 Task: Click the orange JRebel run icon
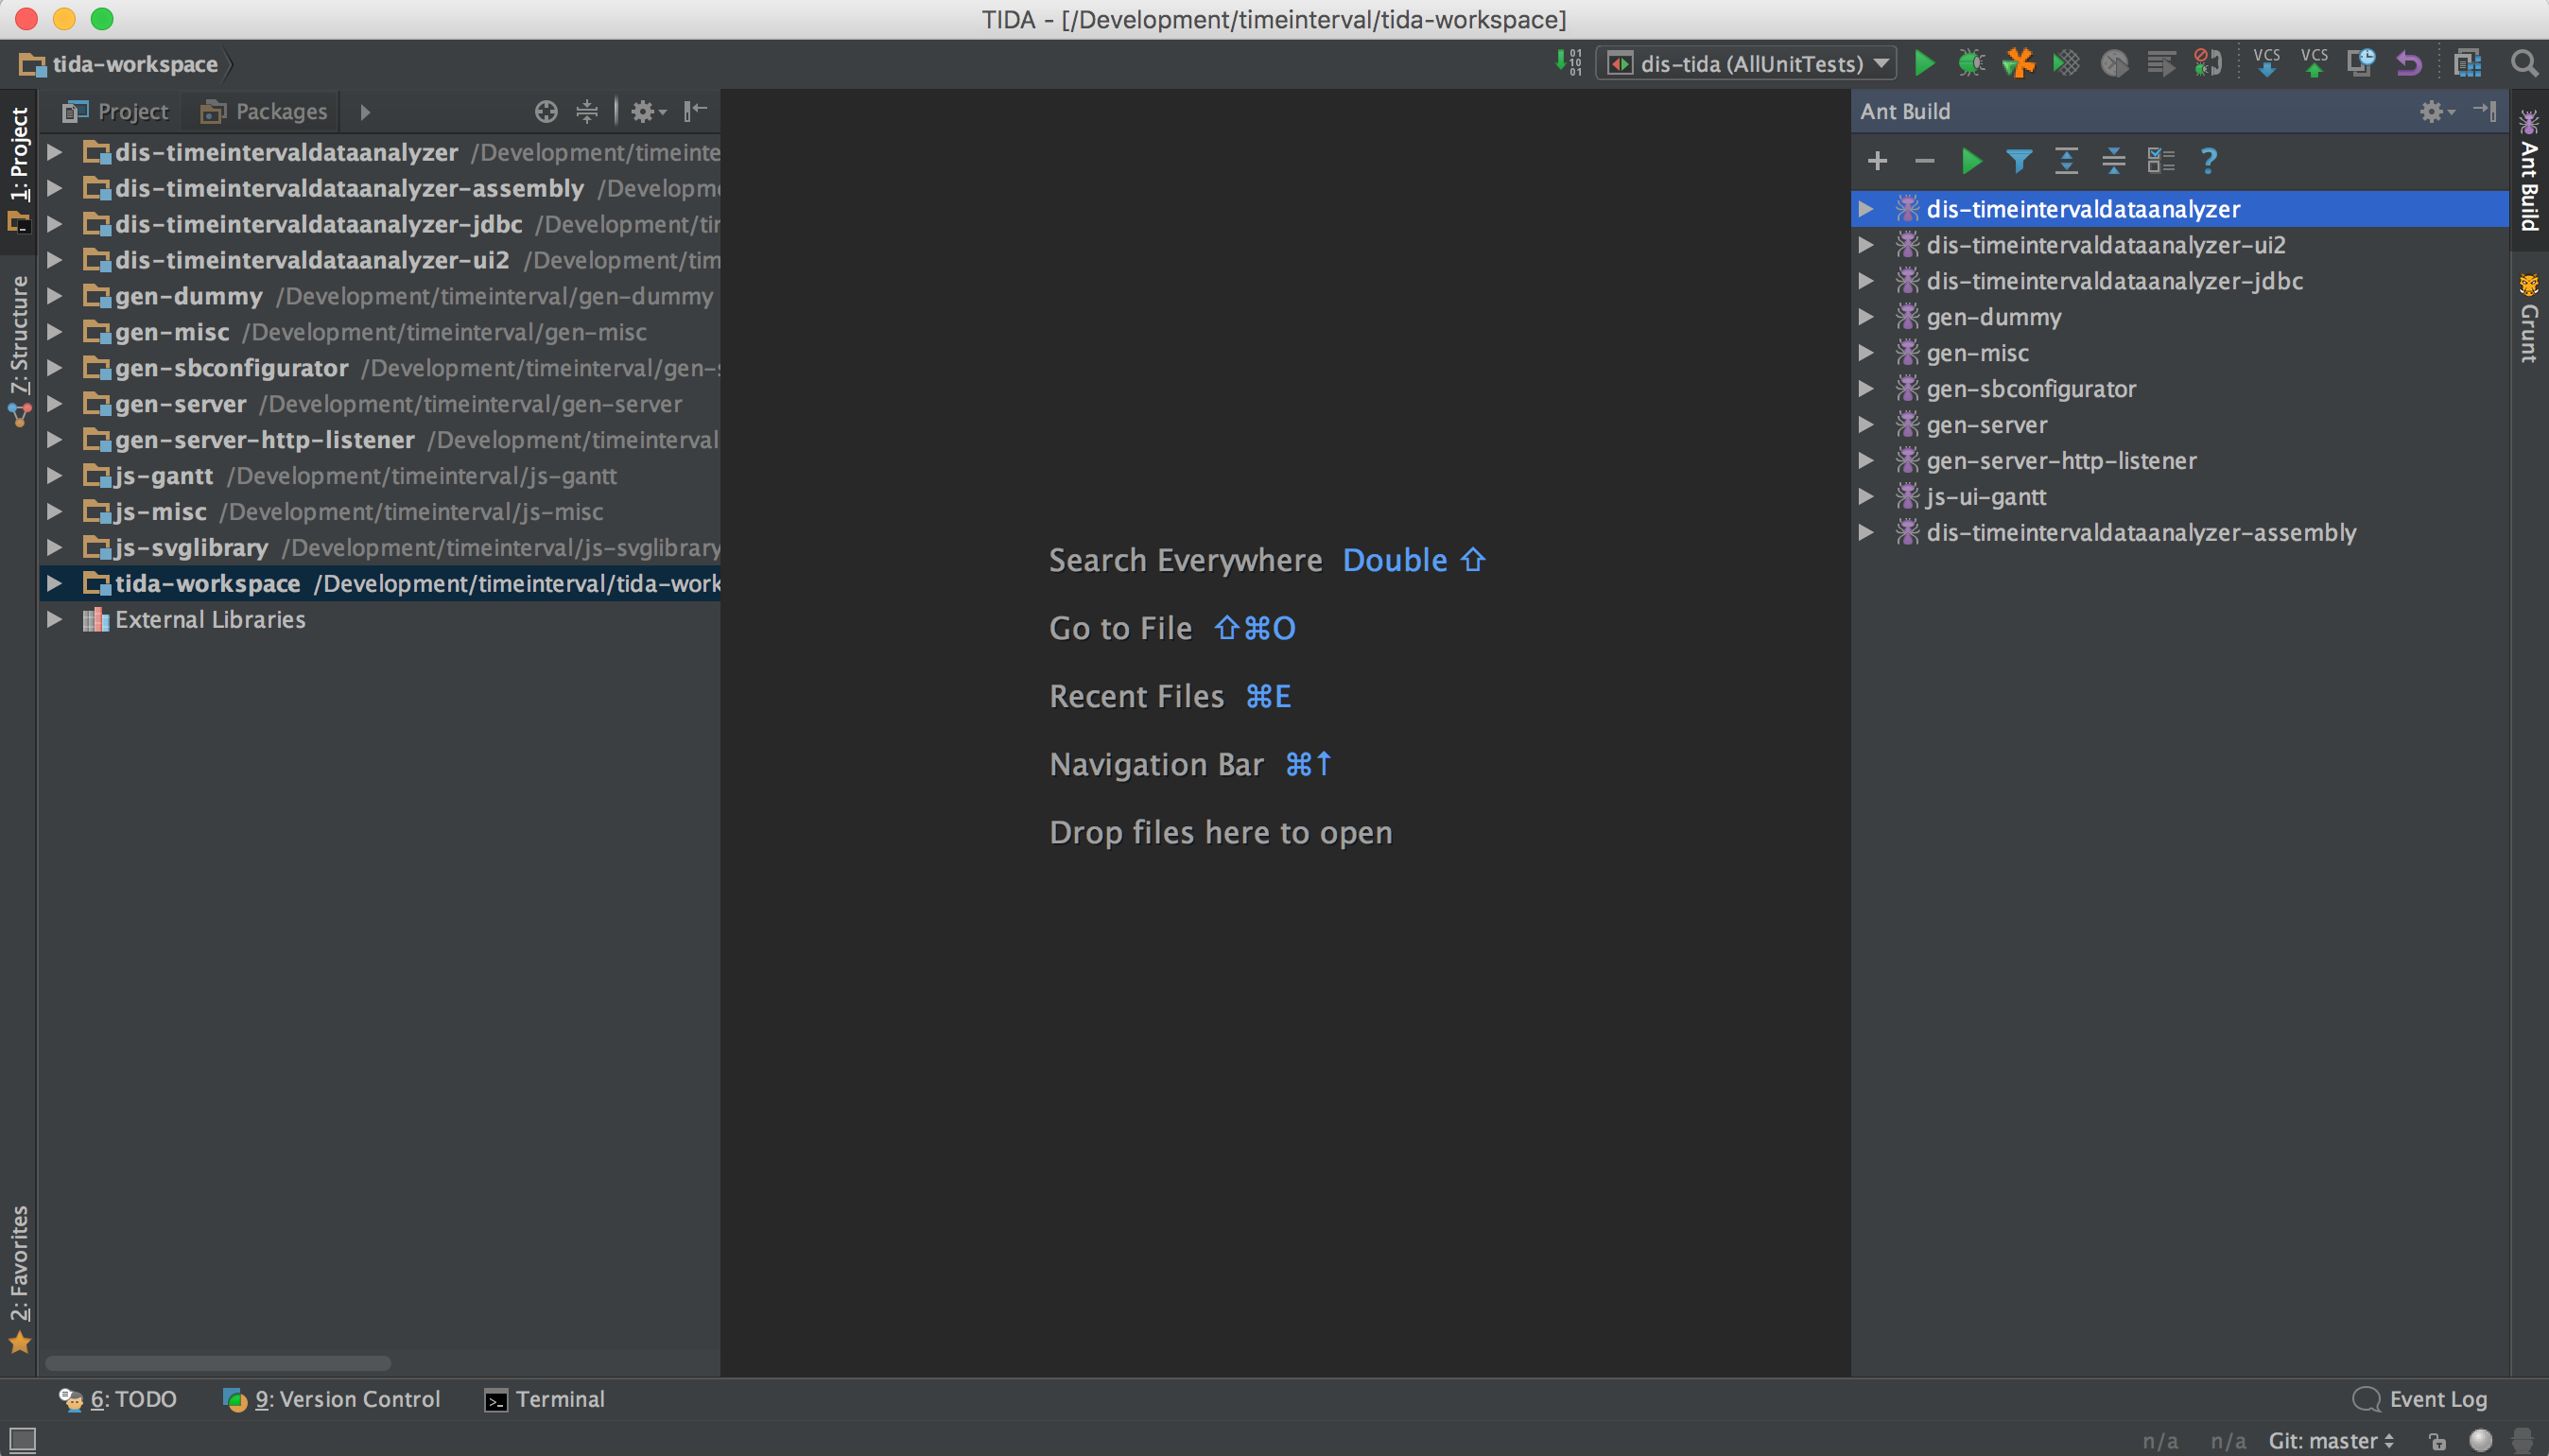2018,63
